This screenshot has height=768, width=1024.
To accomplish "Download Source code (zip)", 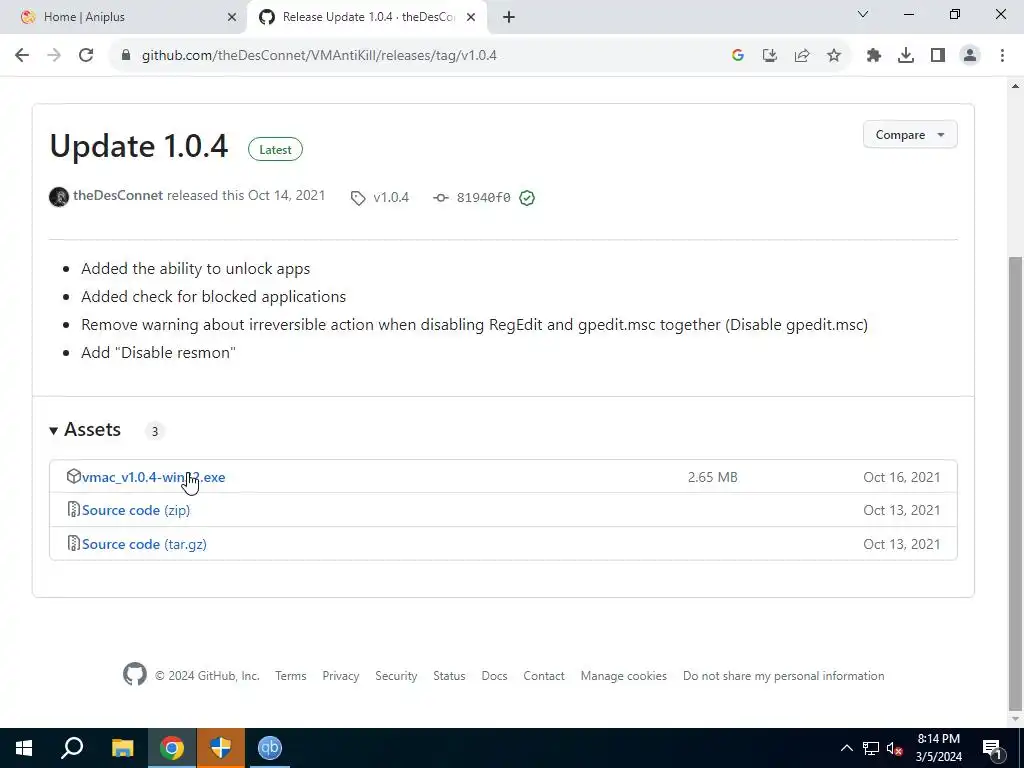I will click(136, 510).
